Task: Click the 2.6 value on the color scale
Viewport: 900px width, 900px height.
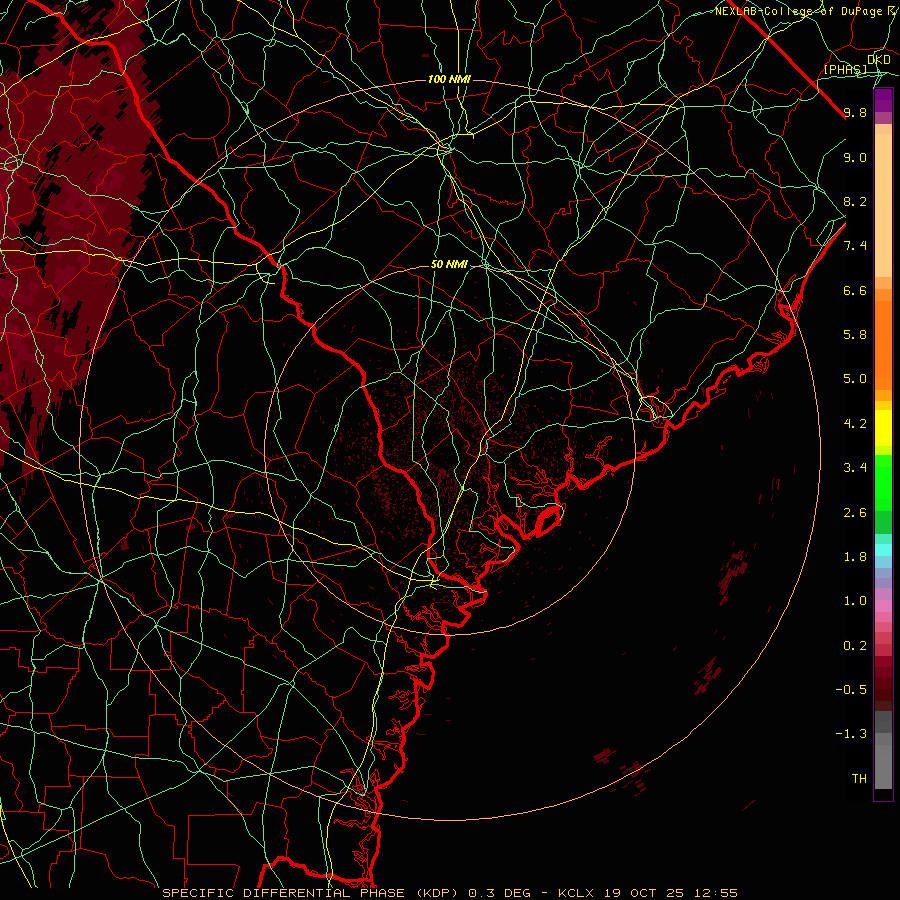Action: (855, 513)
